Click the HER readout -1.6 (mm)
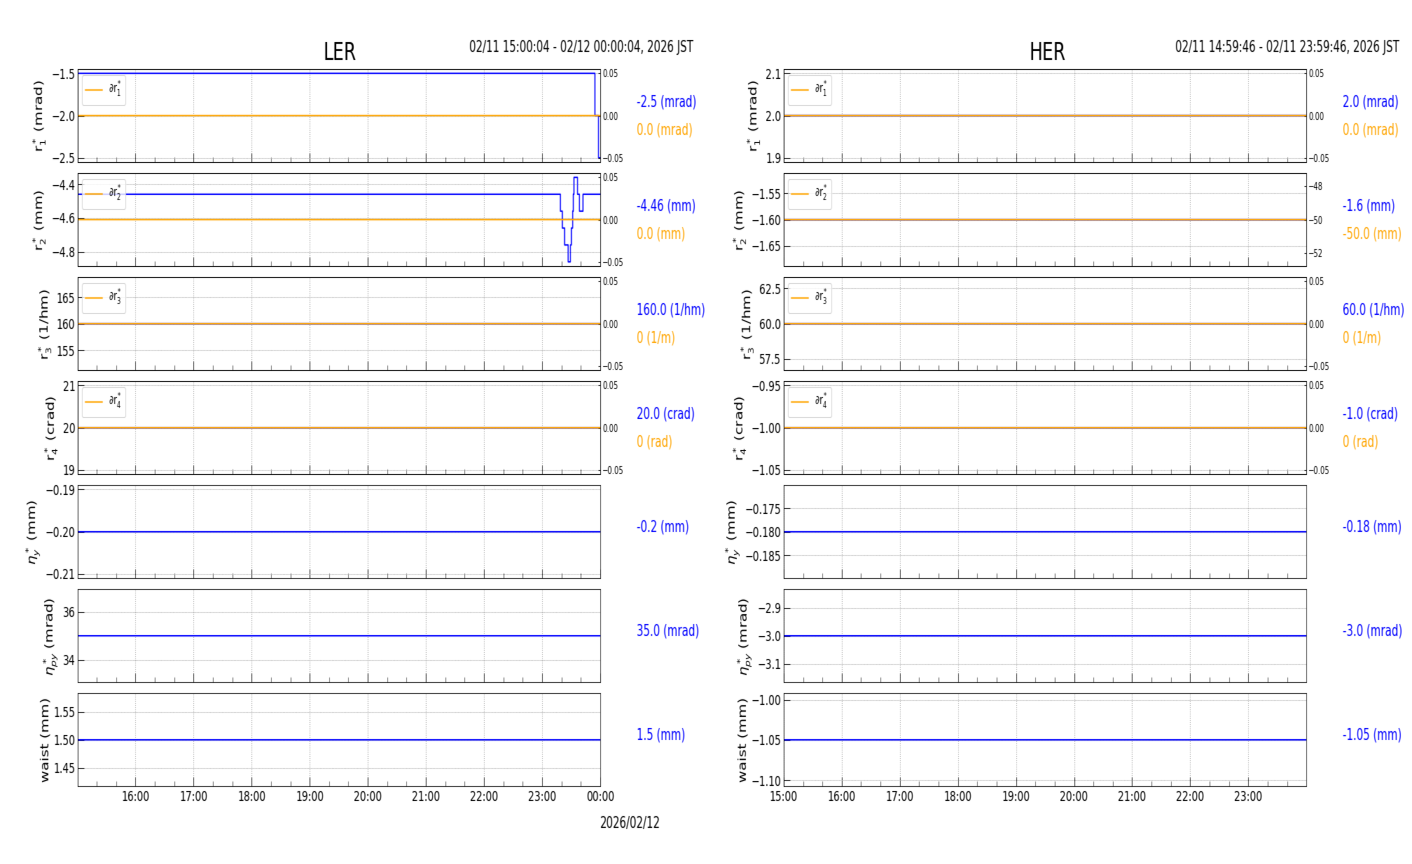The image size is (1412, 864). coord(1368,206)
